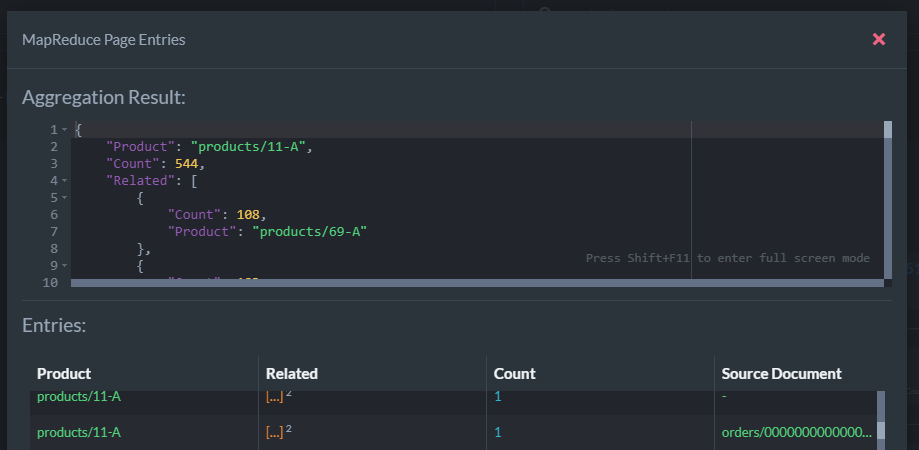
Task: Click the Count value 1 in the dash-source row
Action: tap(498, 397)
